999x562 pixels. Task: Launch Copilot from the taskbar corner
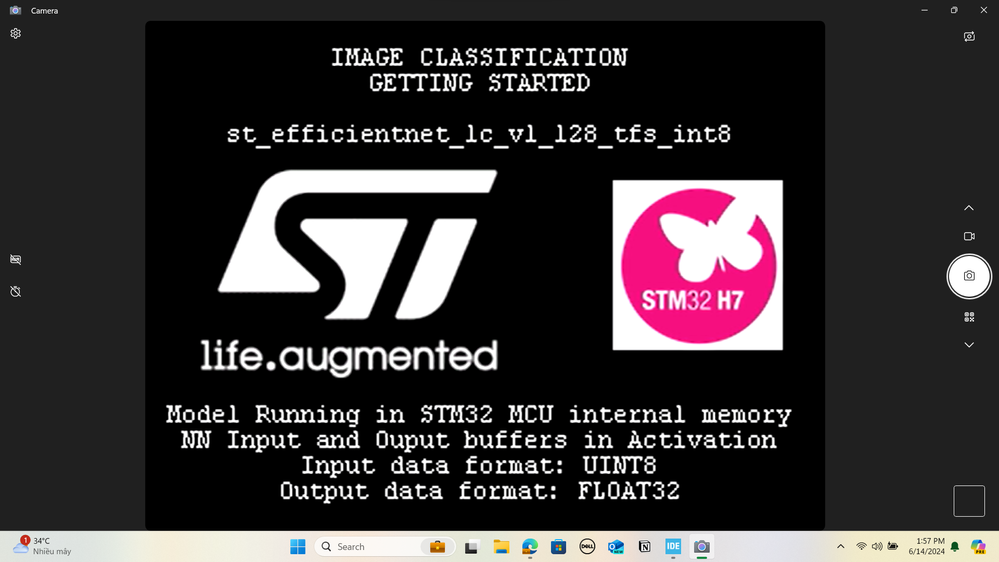pyautogui.click(x=978, y=547)
